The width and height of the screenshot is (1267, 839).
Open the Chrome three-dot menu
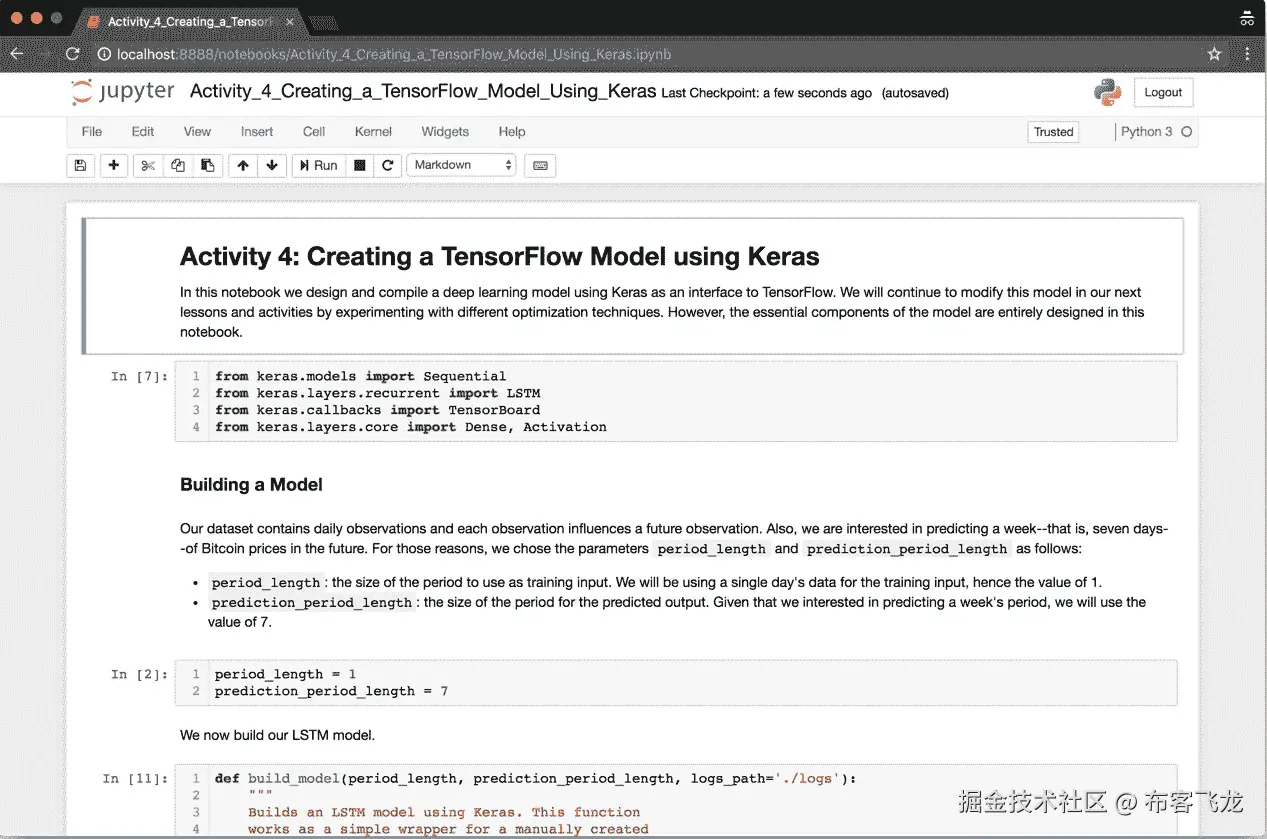coord(1248,54)
